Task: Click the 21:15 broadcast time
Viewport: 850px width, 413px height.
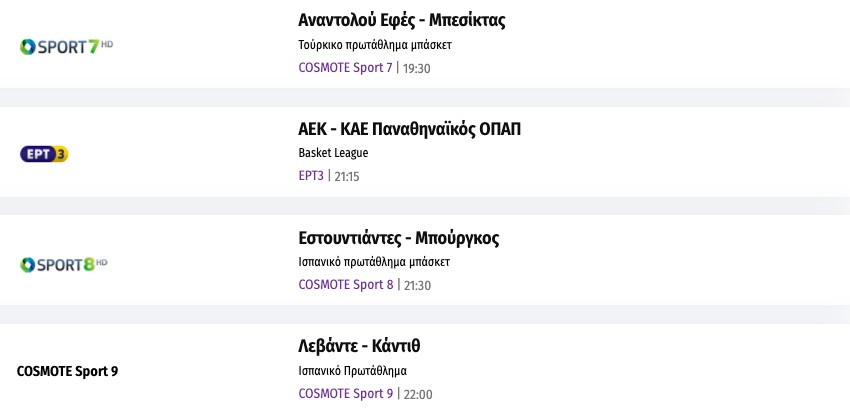Action: click(346, 177)
